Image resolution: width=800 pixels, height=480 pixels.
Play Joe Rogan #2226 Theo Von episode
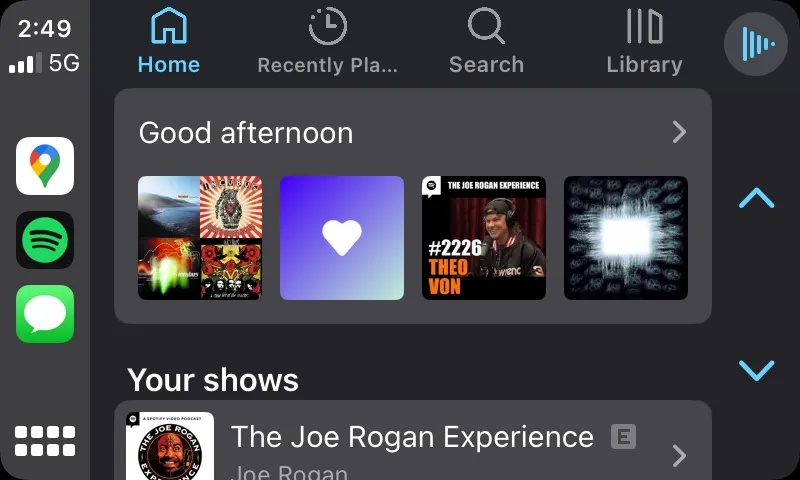pyautogui.click(x=484, y=238)
